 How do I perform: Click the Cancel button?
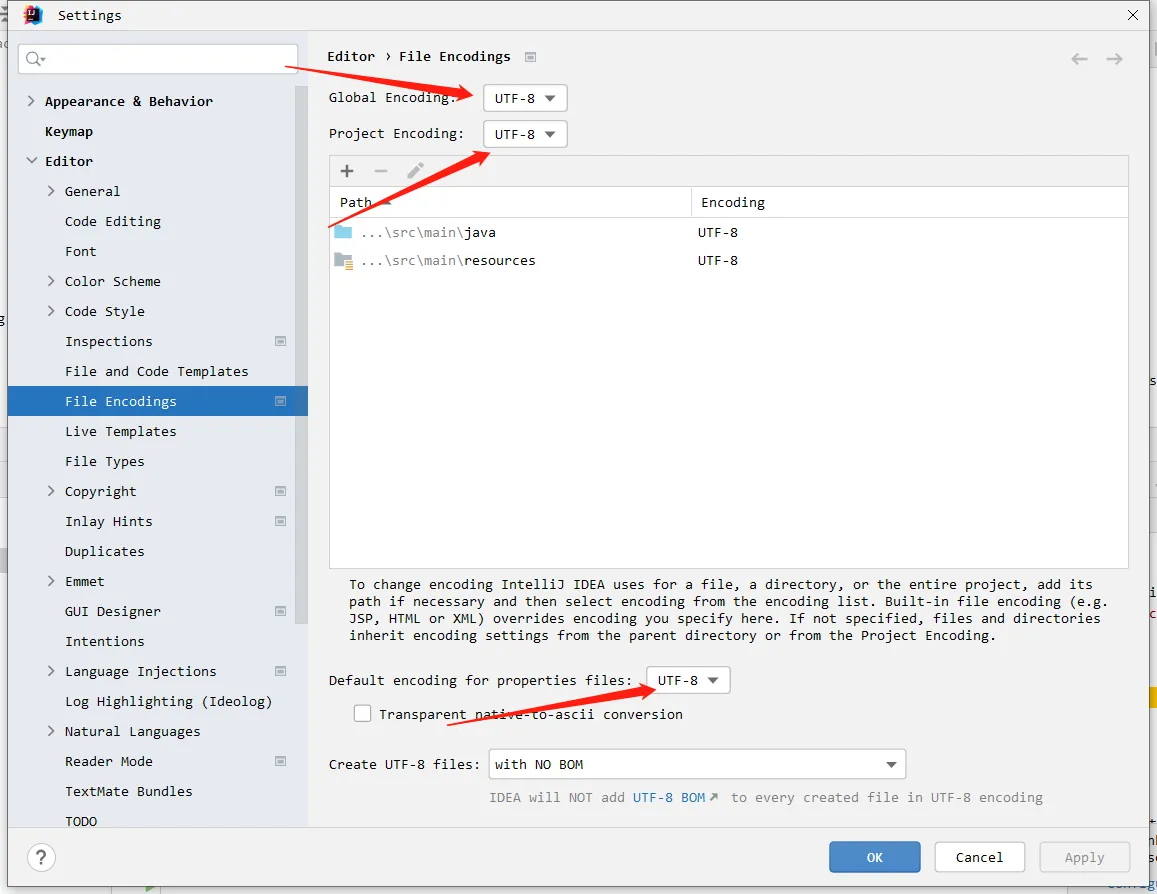979,857
